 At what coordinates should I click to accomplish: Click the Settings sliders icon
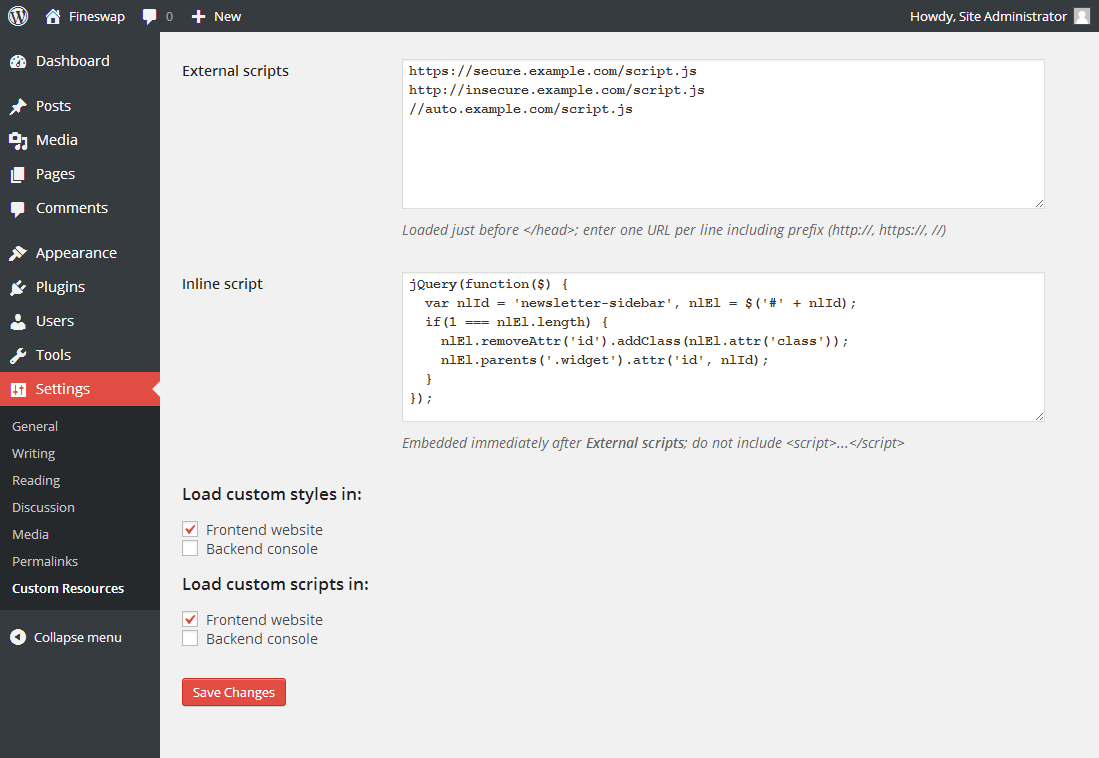(x=18, y=389)
